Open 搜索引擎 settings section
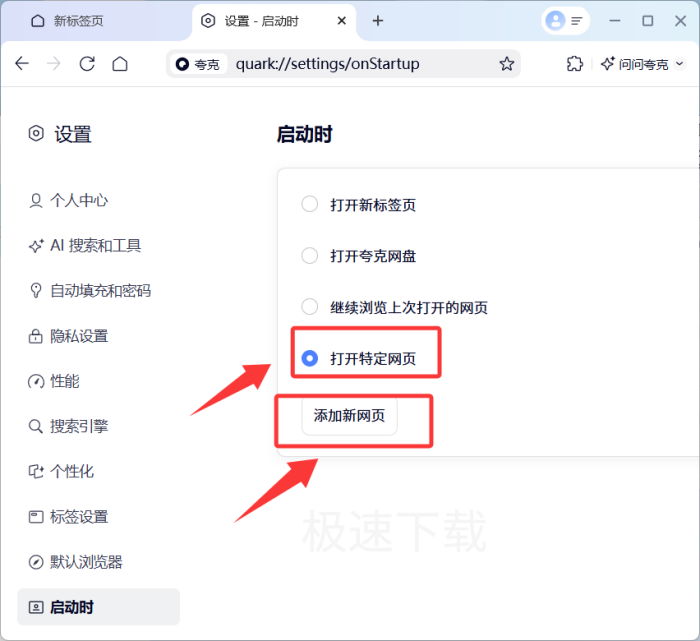Image resolution: width=700 pixels, height=641 pixels. pos(78,426)
